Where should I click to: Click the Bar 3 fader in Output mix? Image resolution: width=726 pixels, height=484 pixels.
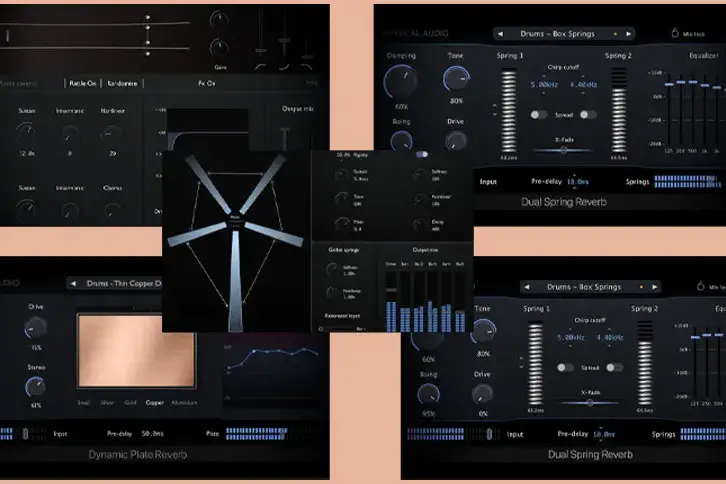(433, 302)
